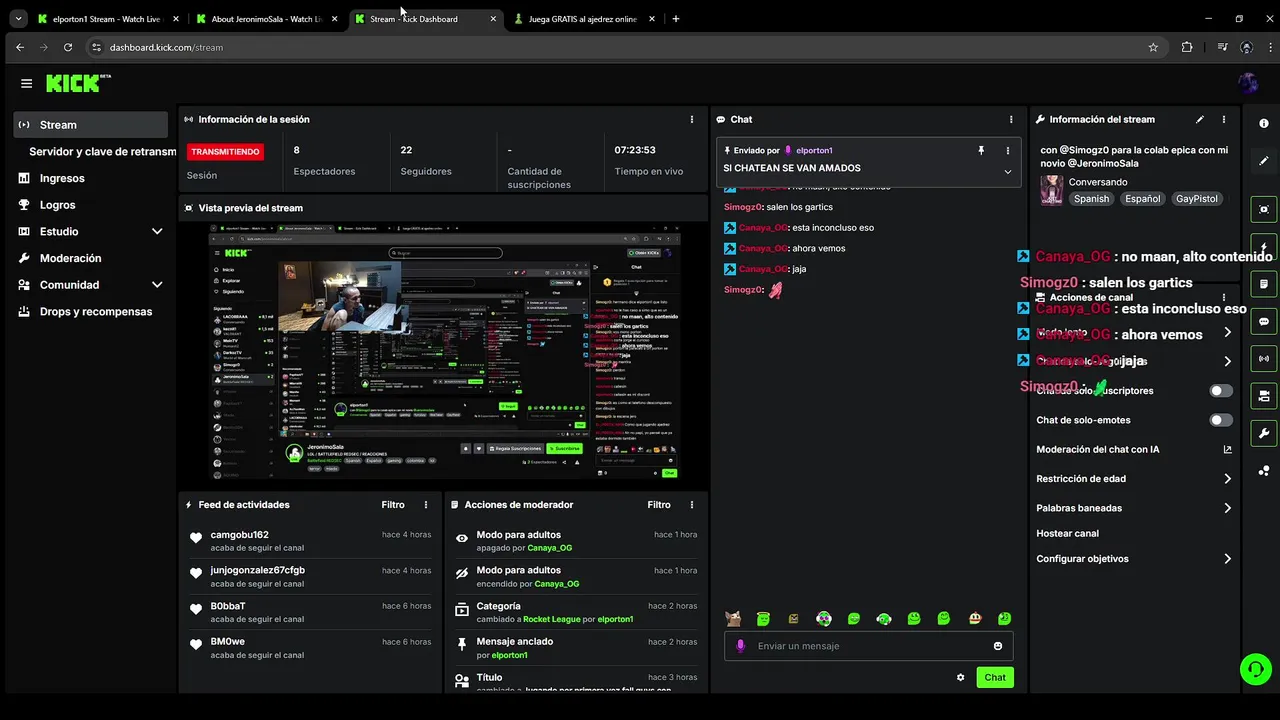Click the pin icon on the pinned message

pos(981,150)
